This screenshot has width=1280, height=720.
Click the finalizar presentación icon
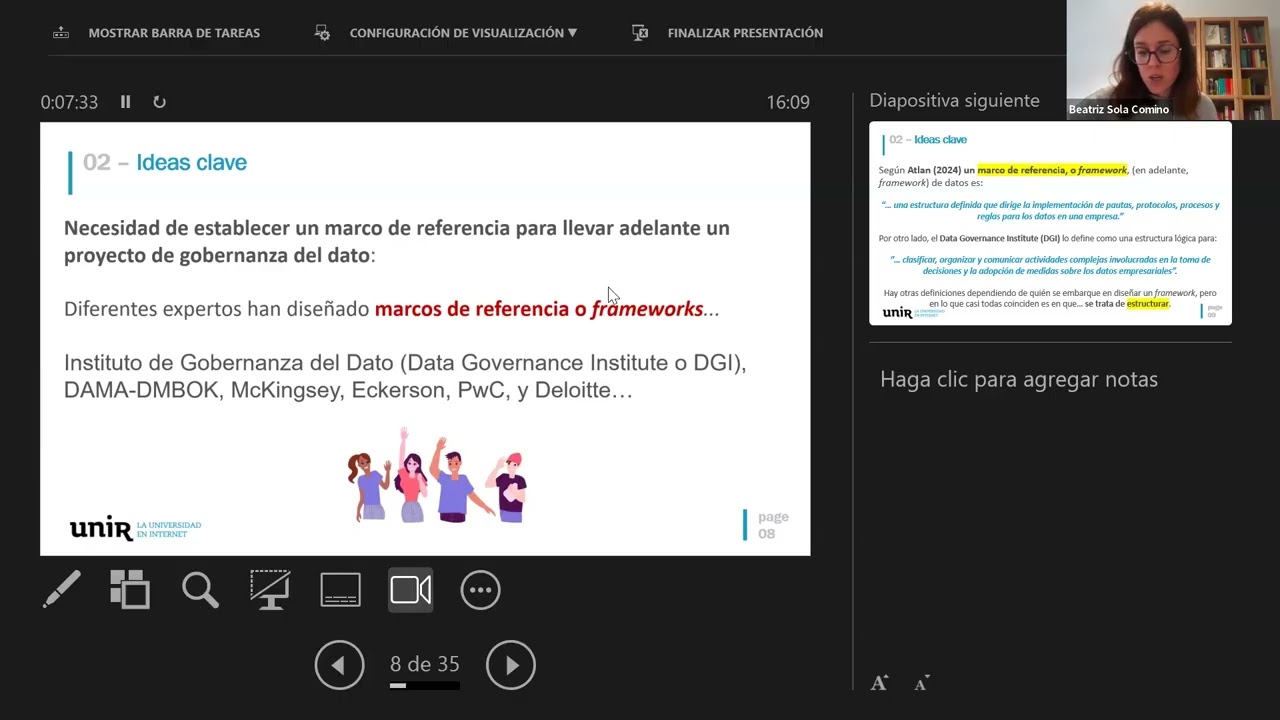point(640,33)
